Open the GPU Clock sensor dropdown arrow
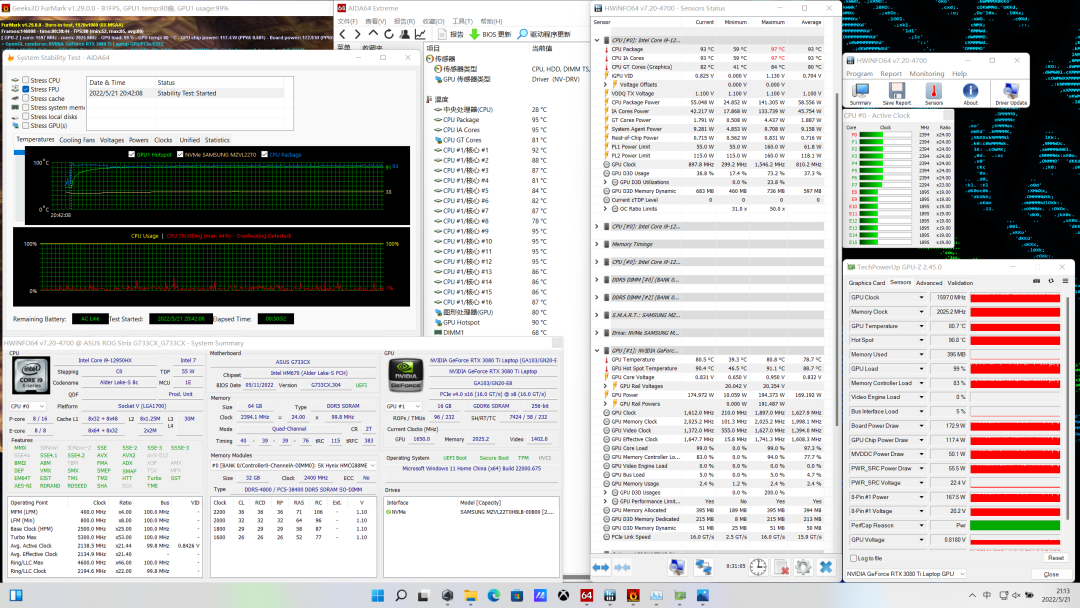 [x=922, y=298]
